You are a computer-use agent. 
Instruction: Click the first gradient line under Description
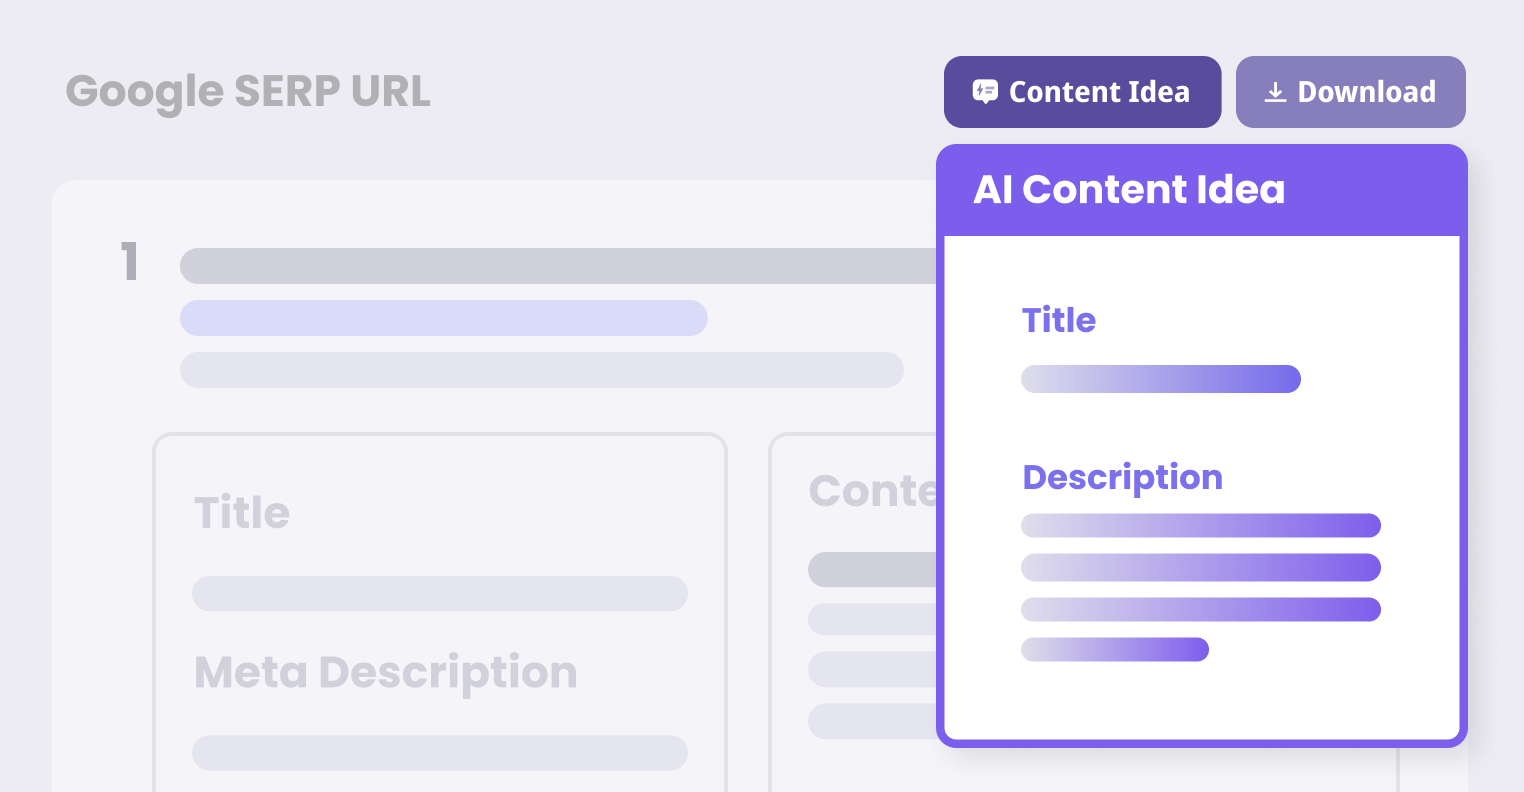1200,525
